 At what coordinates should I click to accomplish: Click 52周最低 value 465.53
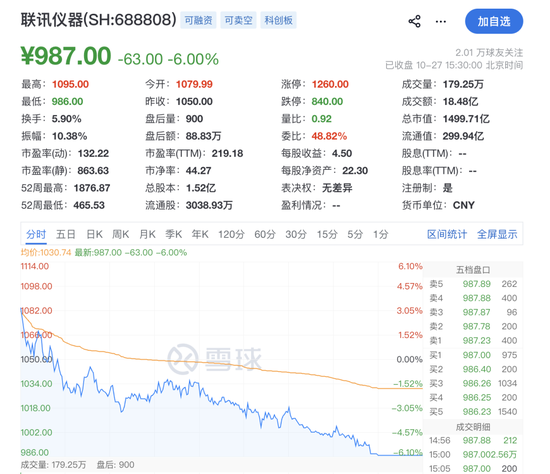(x=89, y=205)
